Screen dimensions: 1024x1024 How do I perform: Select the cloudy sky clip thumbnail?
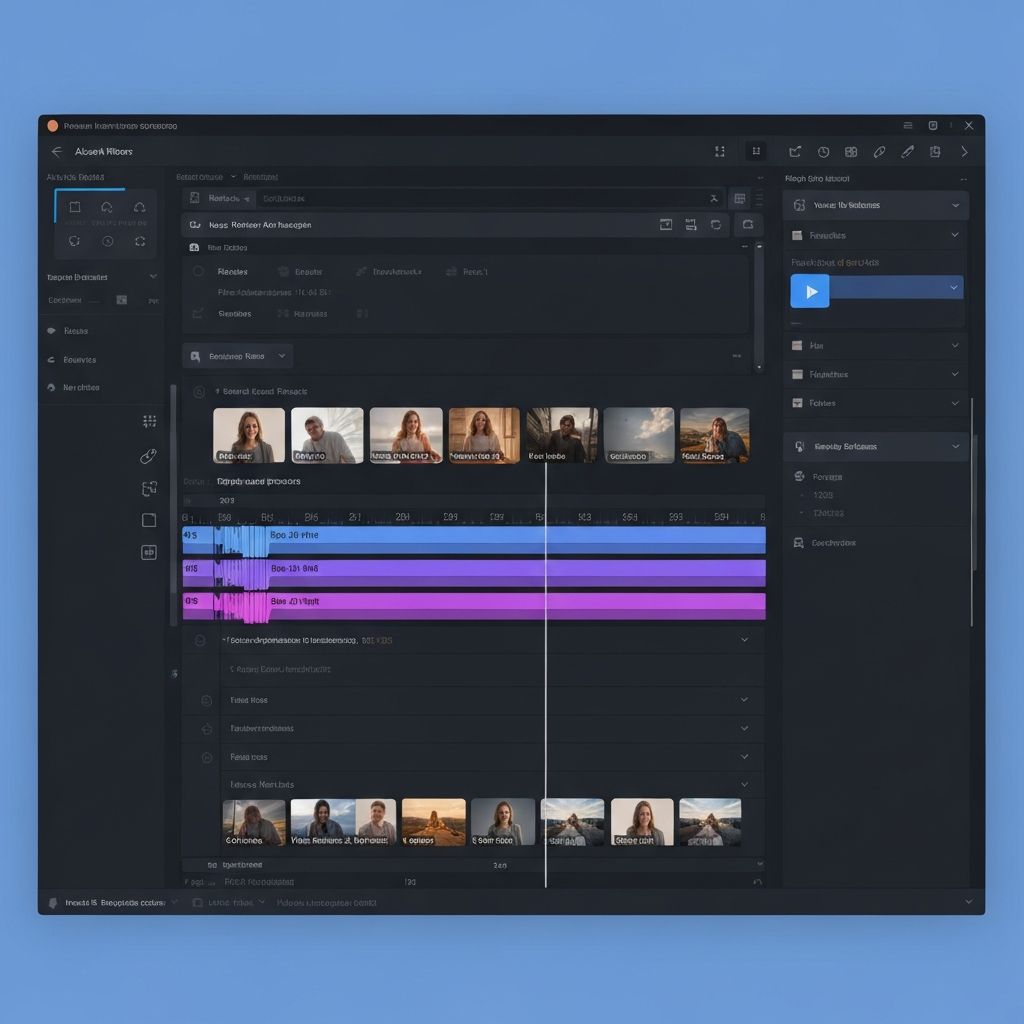point(639,435)
